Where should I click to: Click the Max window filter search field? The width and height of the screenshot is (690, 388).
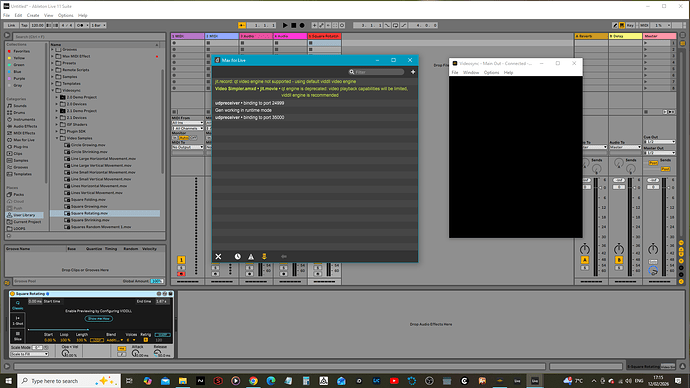pos(377,72)
